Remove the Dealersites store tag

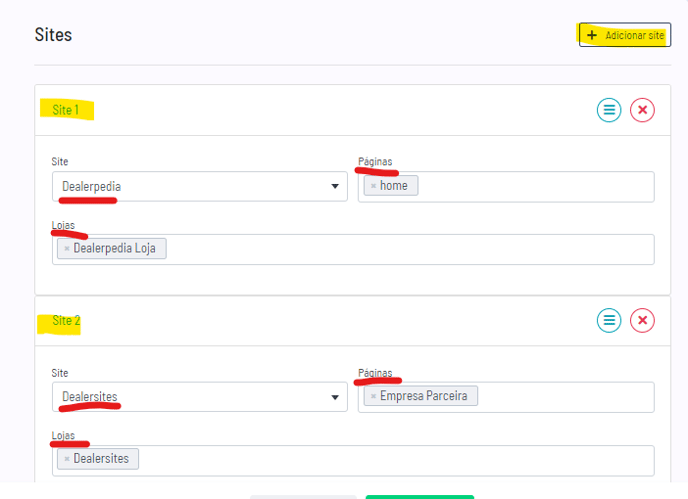coord(67,459)
